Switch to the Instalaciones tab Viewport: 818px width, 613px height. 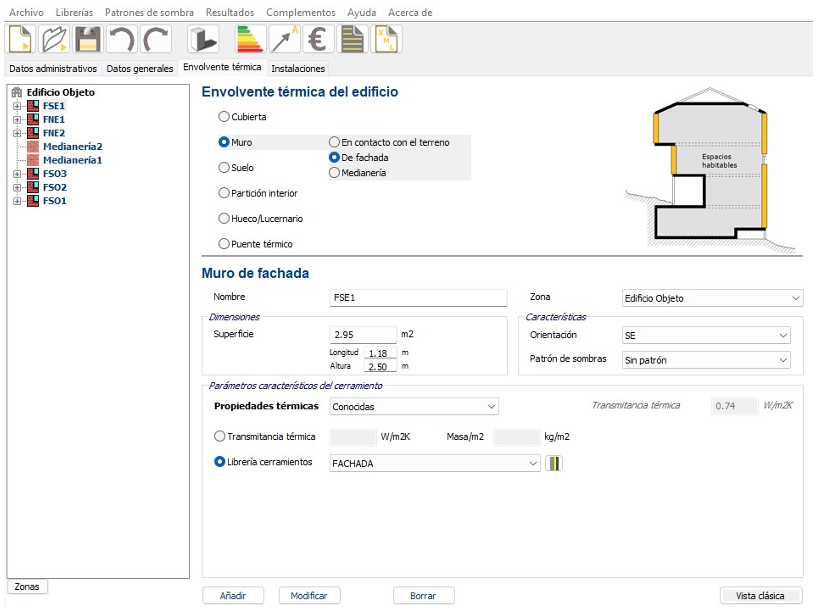coord(298,69)
